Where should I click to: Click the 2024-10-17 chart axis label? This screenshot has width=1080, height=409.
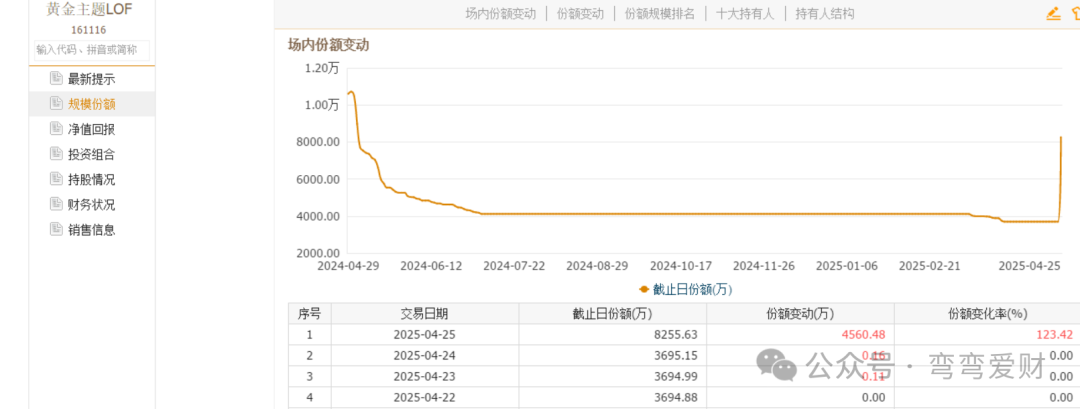[x=681, y=266]
